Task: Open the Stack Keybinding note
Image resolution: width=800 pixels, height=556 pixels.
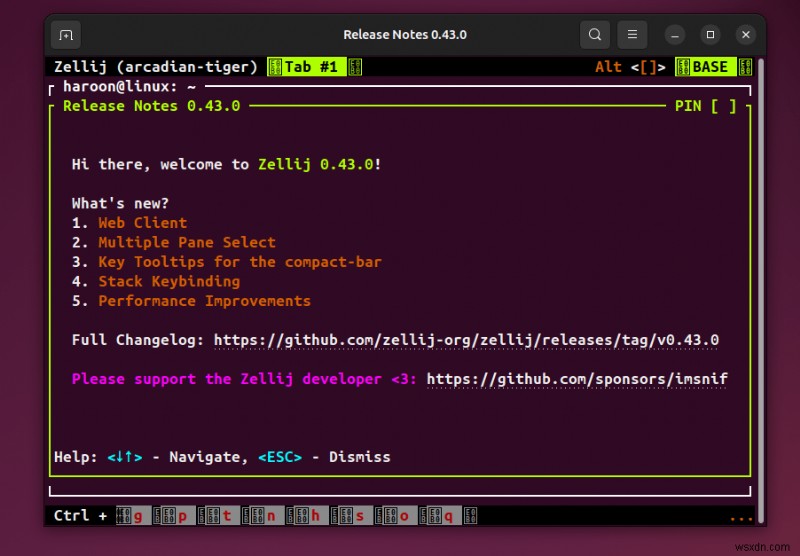Action: pyautogui.click(x=169, y=282)
